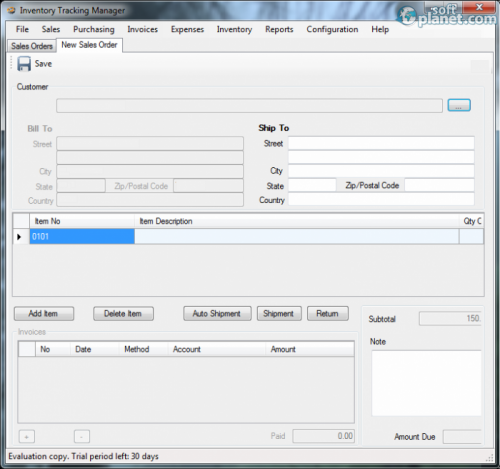Screen dimensions: 500x469
Task: Click the Ship To first Street field
Action: pos(381,143)
